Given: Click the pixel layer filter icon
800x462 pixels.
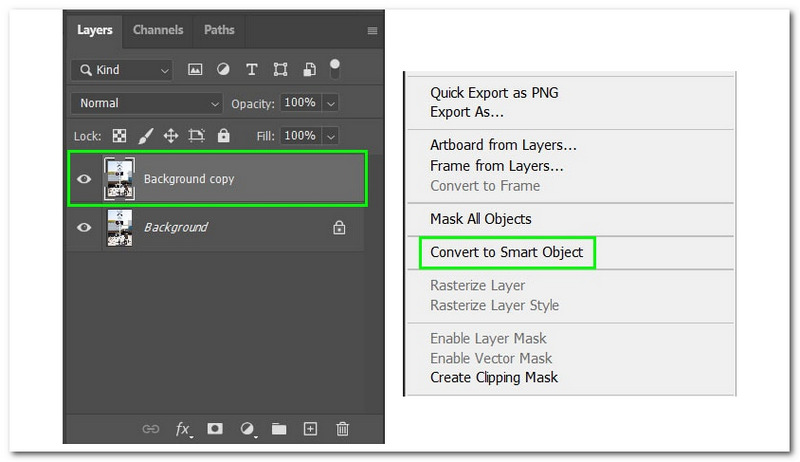Looking at the screenshot, I should tap(195, 70).
